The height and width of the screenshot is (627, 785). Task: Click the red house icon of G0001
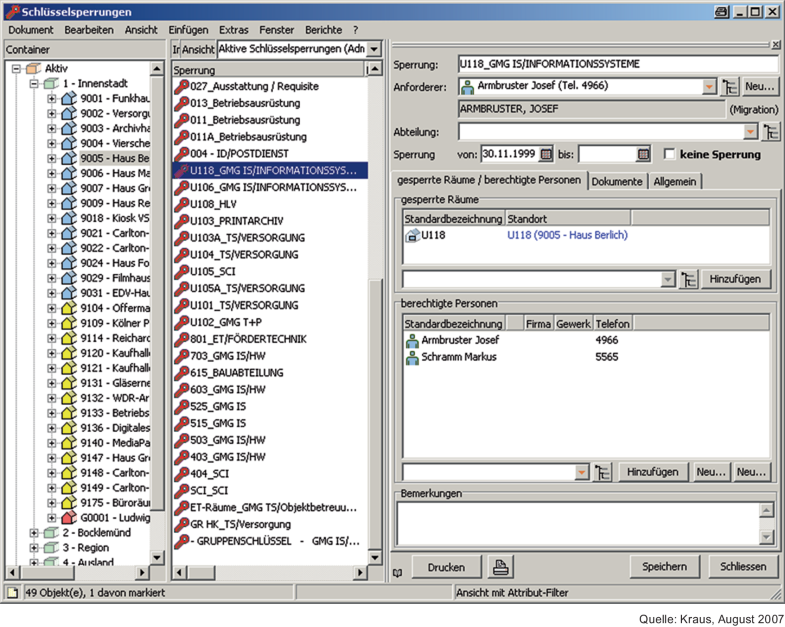pyautogui.click(x=68, y=518)
